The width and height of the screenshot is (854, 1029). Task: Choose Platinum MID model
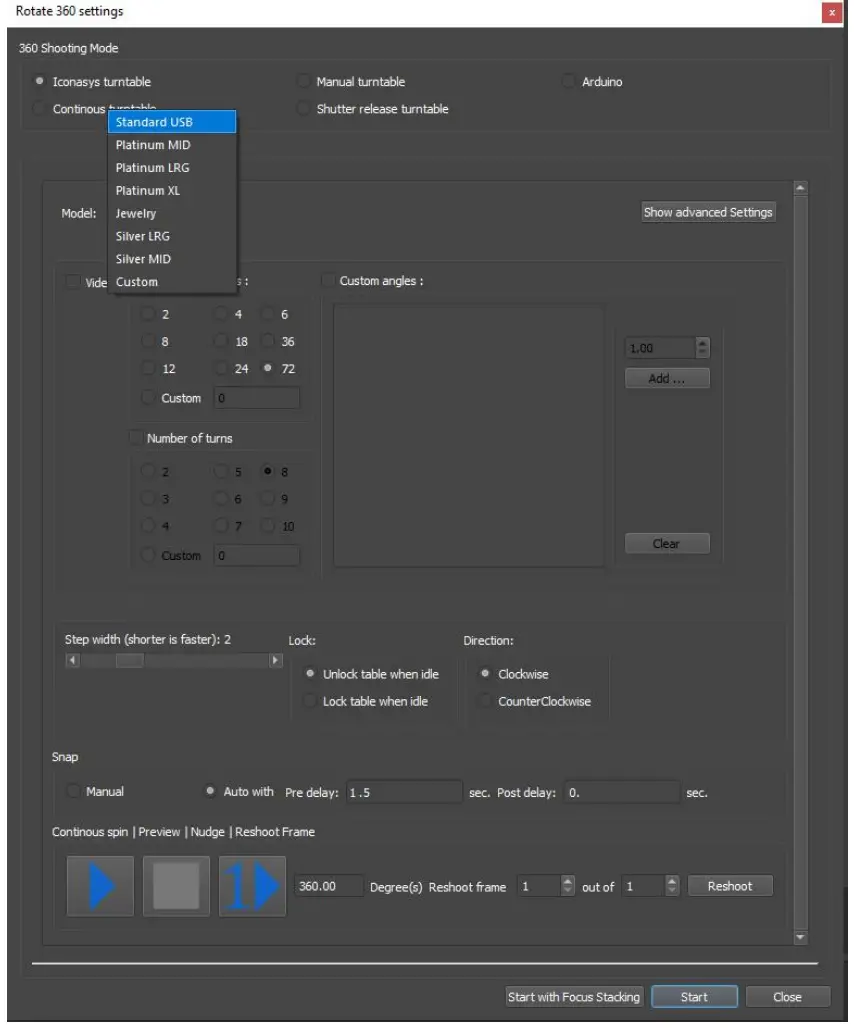[x=172, y=145]
